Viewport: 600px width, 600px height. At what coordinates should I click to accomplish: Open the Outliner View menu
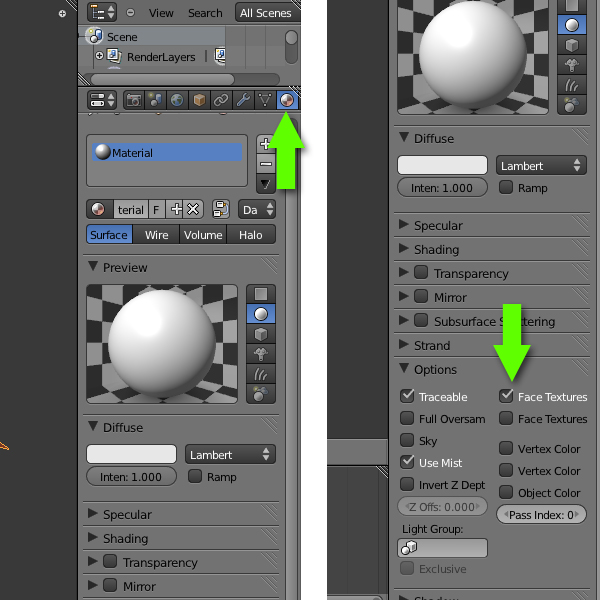tap(161, 13)
